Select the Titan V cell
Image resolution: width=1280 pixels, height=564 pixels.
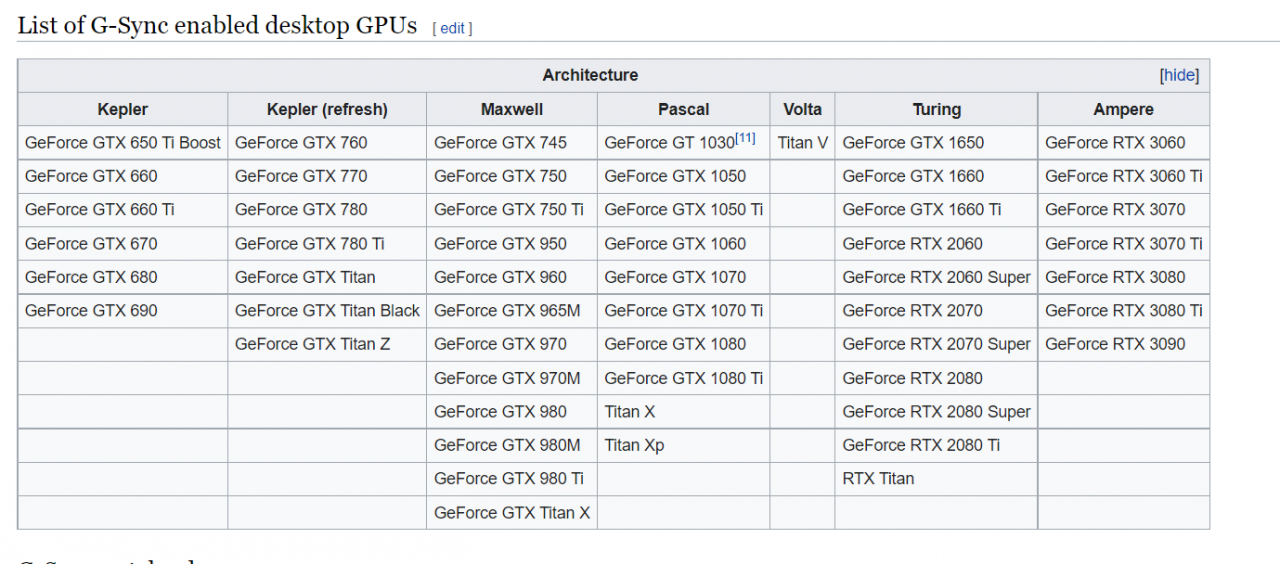(x=803, y=142)
